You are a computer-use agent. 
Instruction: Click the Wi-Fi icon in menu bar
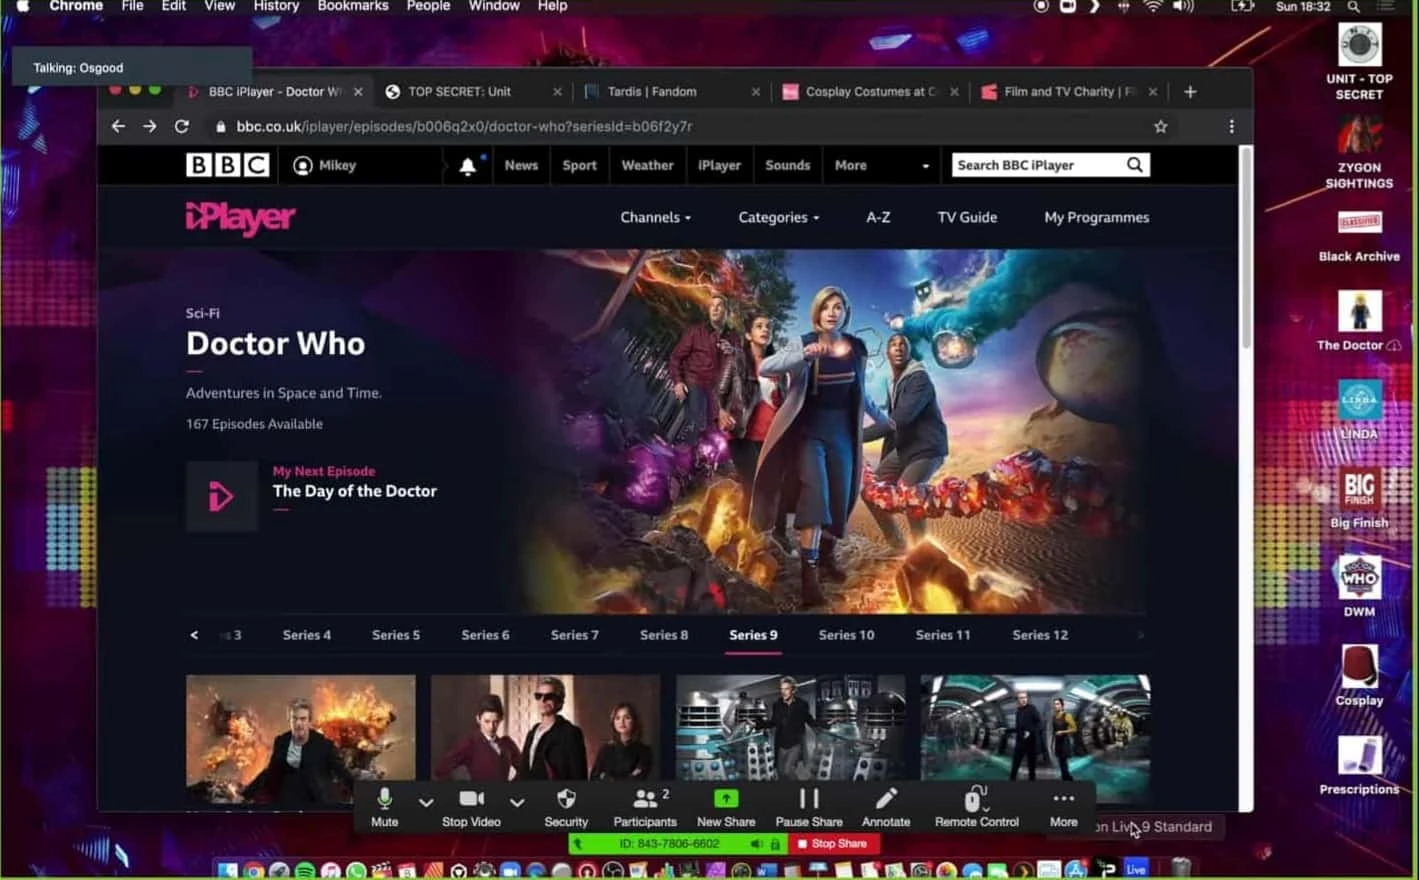pyautogui.click(x=1153, y=7)
